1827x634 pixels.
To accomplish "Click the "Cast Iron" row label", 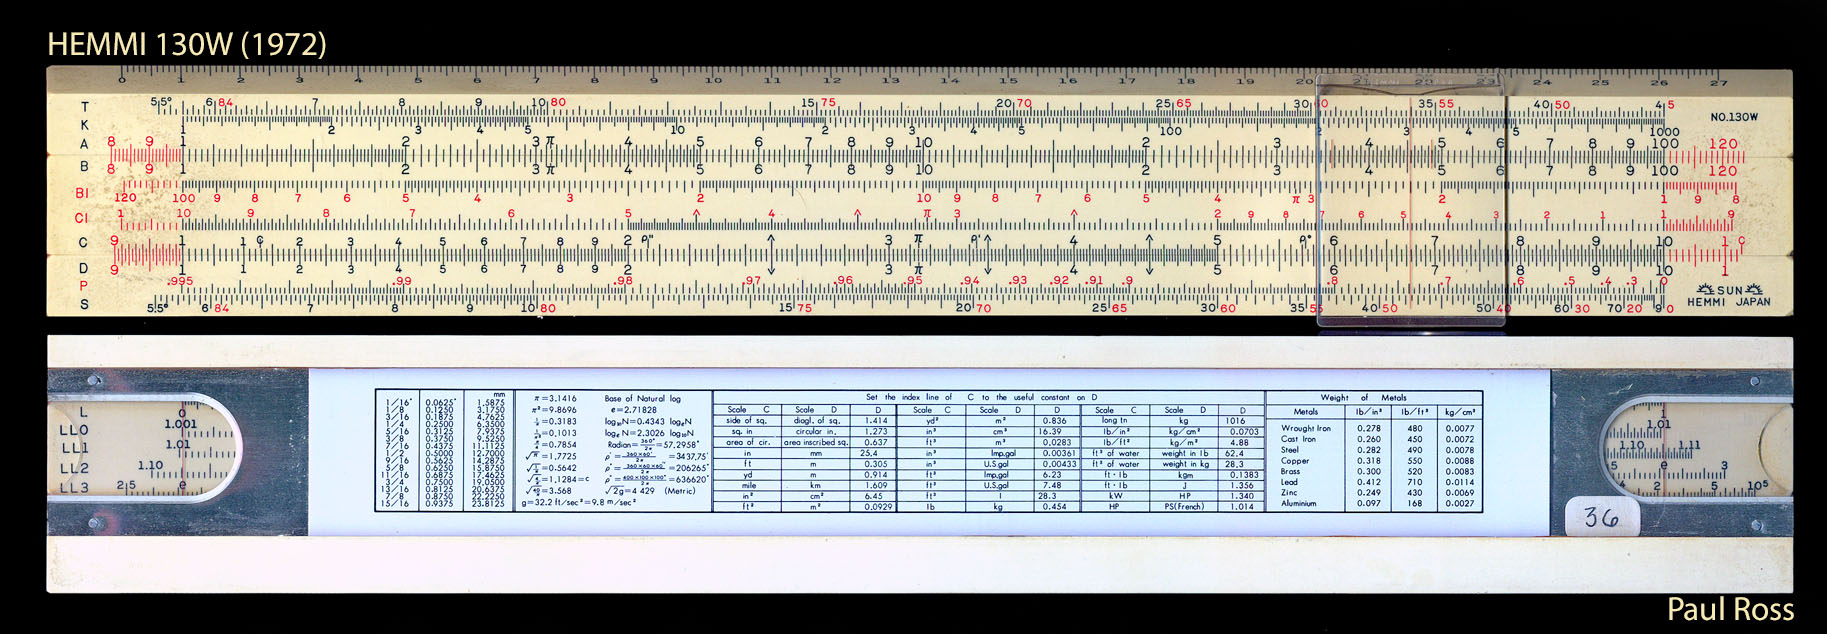I will [x=1299, y=439].
